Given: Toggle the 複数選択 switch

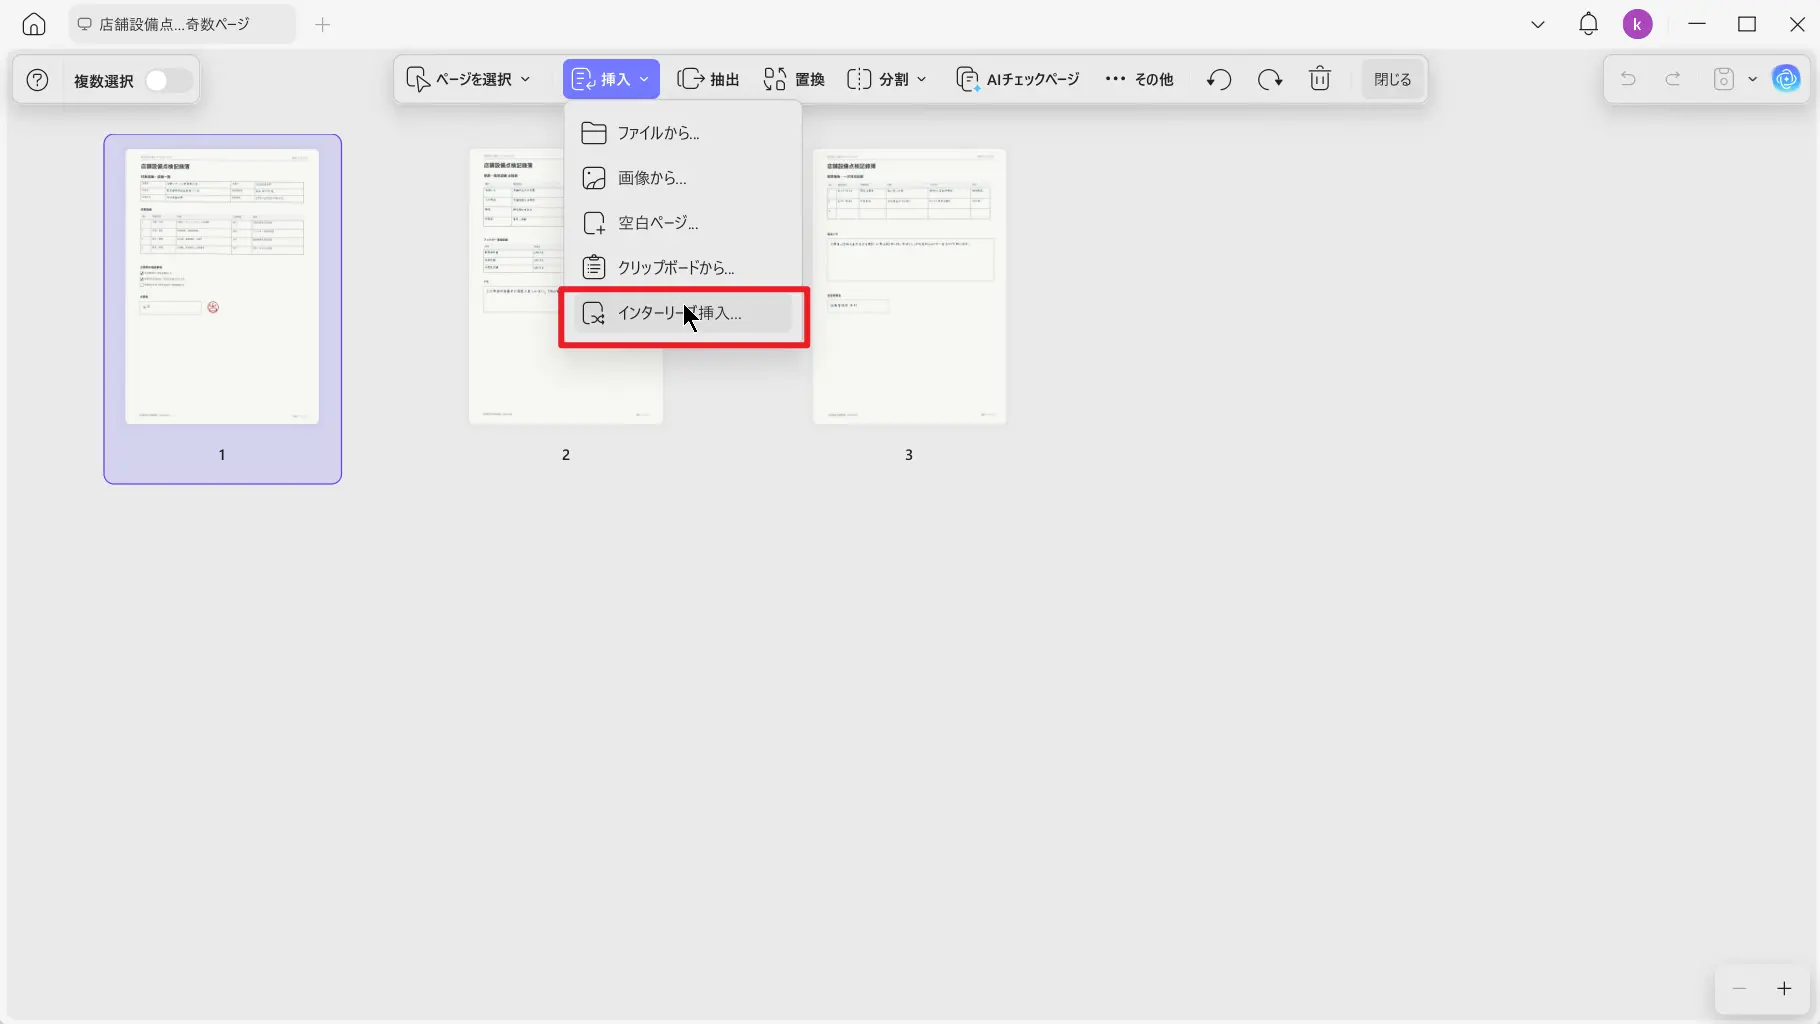Looking at the screenshot, I should click(168, 80).
